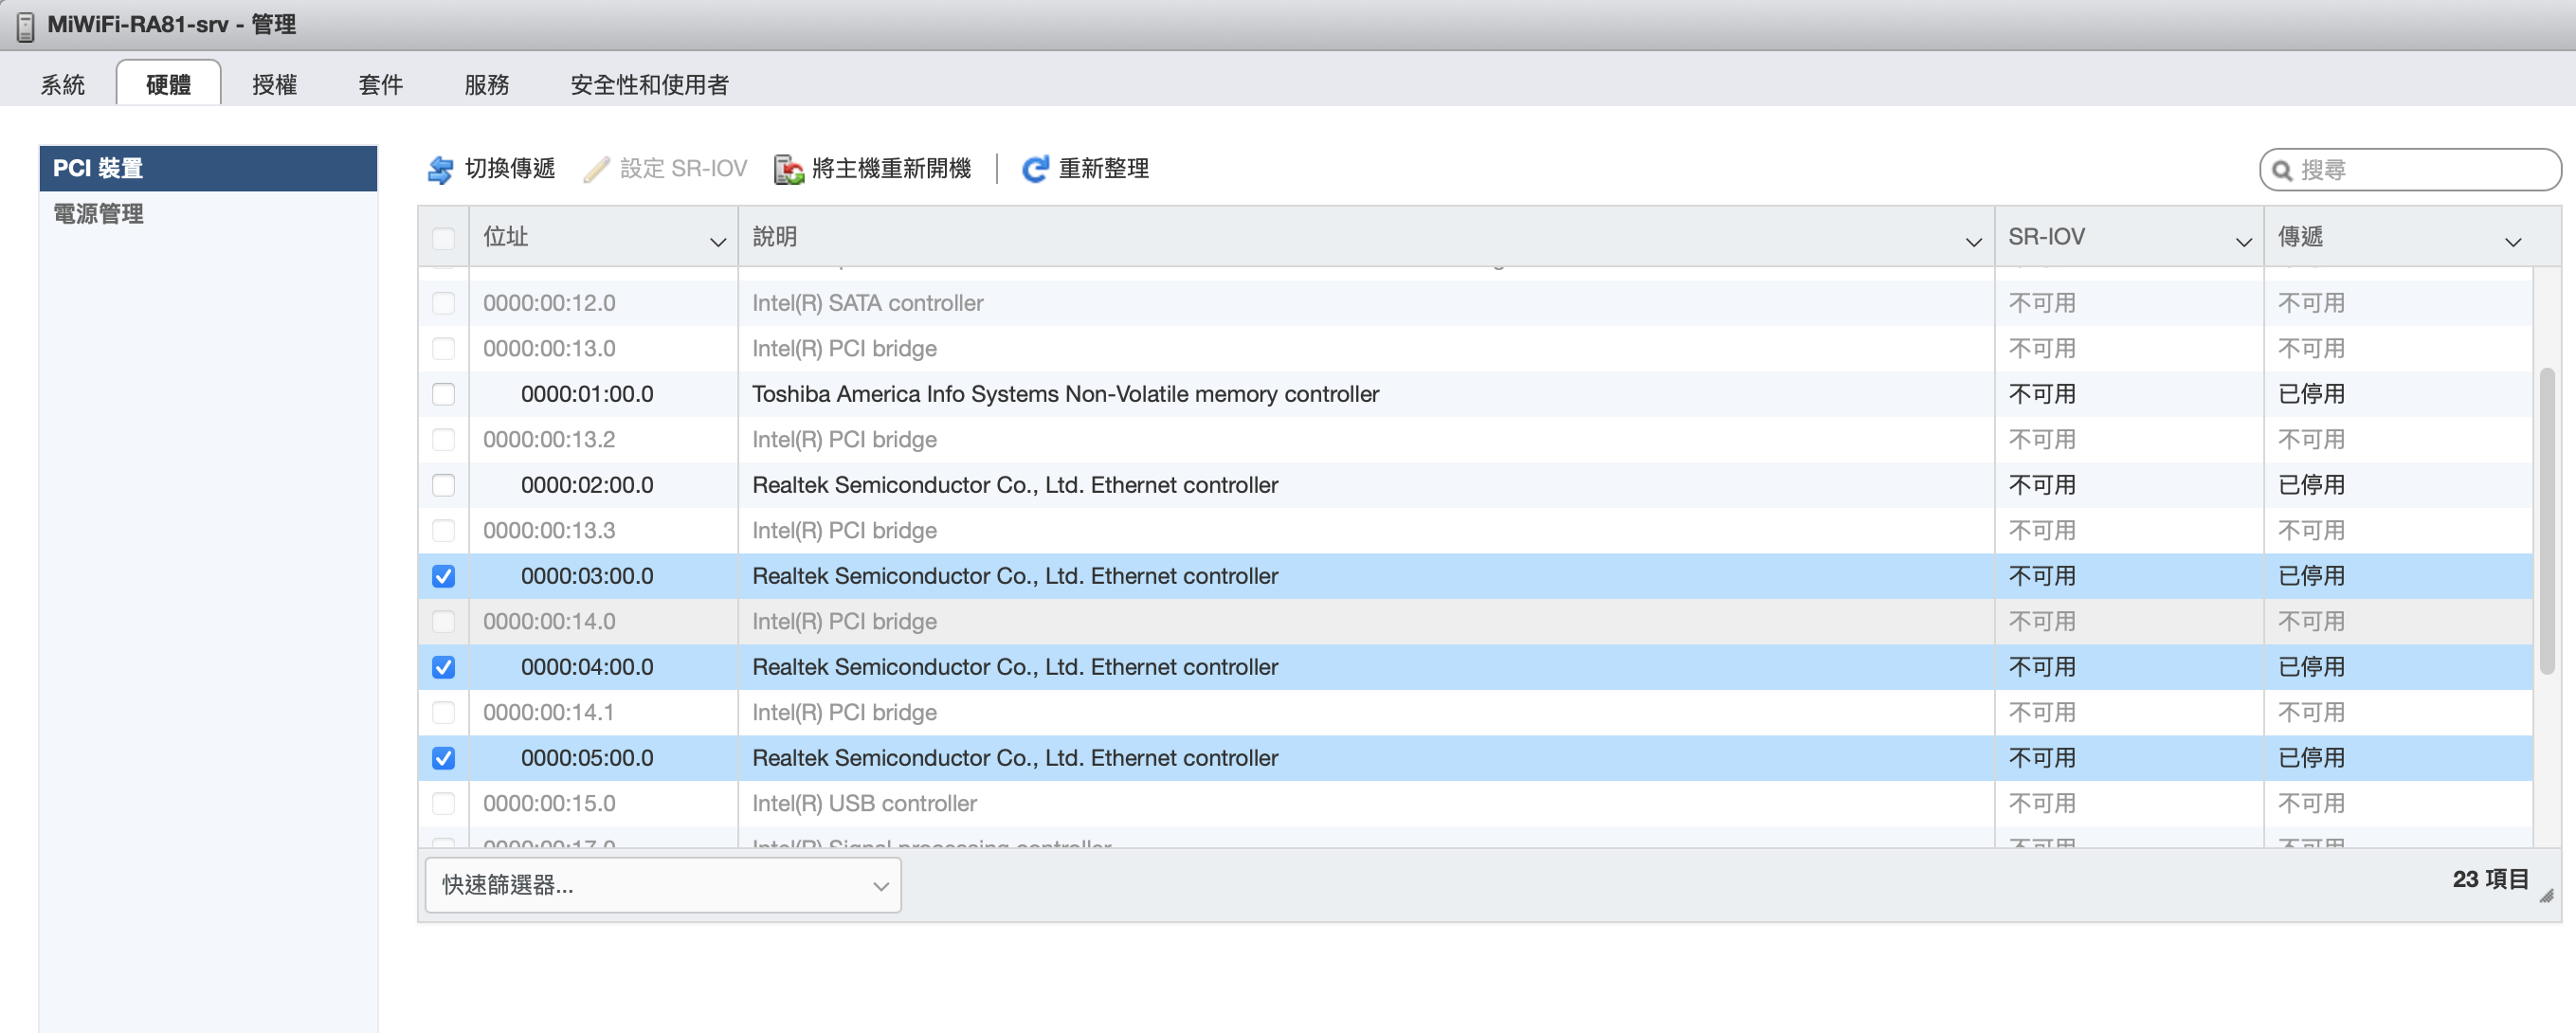Click the resize grip at table corner
The image size is (2576, 1033).
tap(2546, 896)
